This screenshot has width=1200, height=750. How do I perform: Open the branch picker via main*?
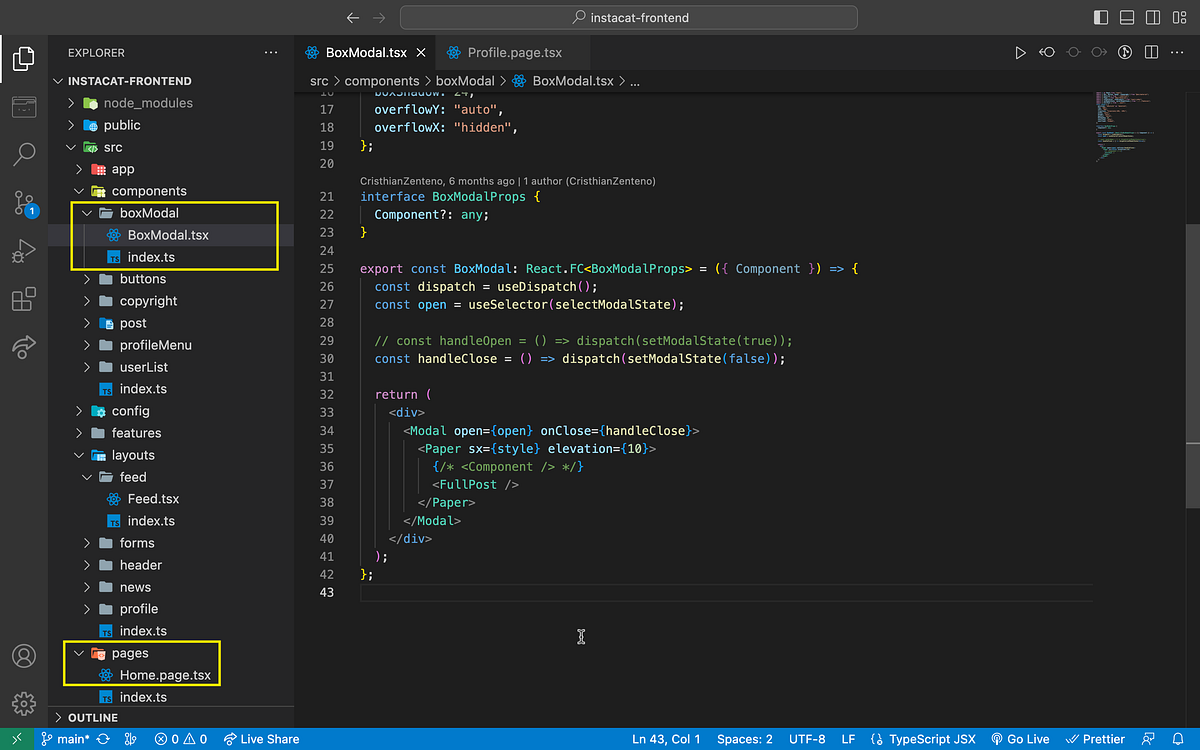(65, 738)
